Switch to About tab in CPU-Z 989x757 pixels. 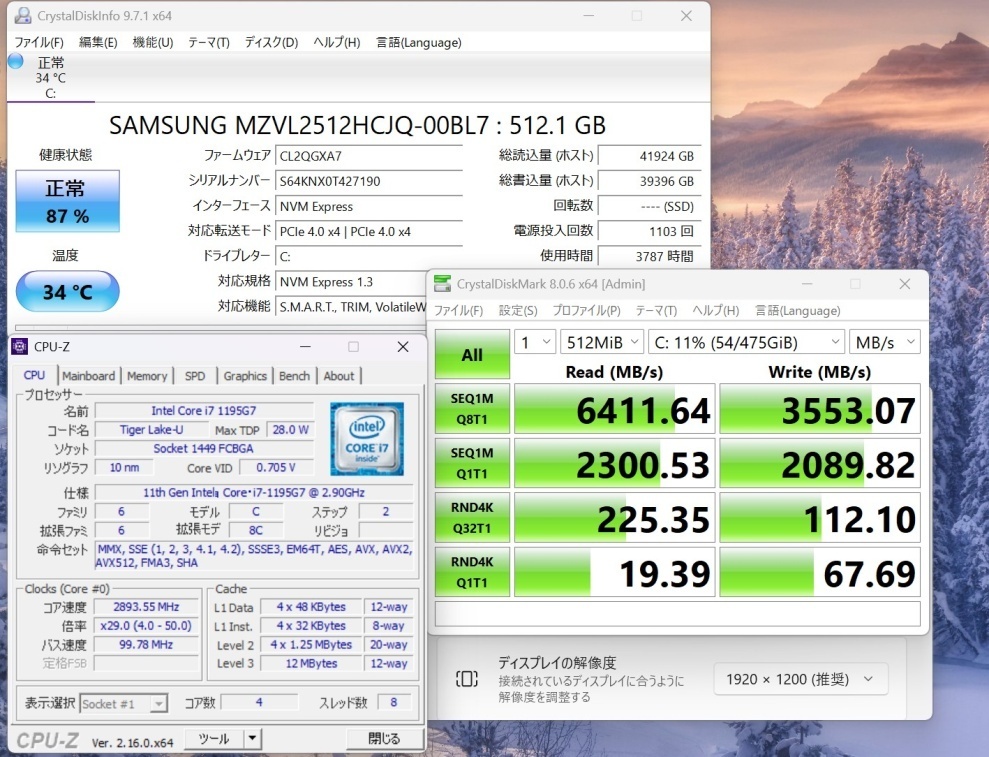(339, 376)
